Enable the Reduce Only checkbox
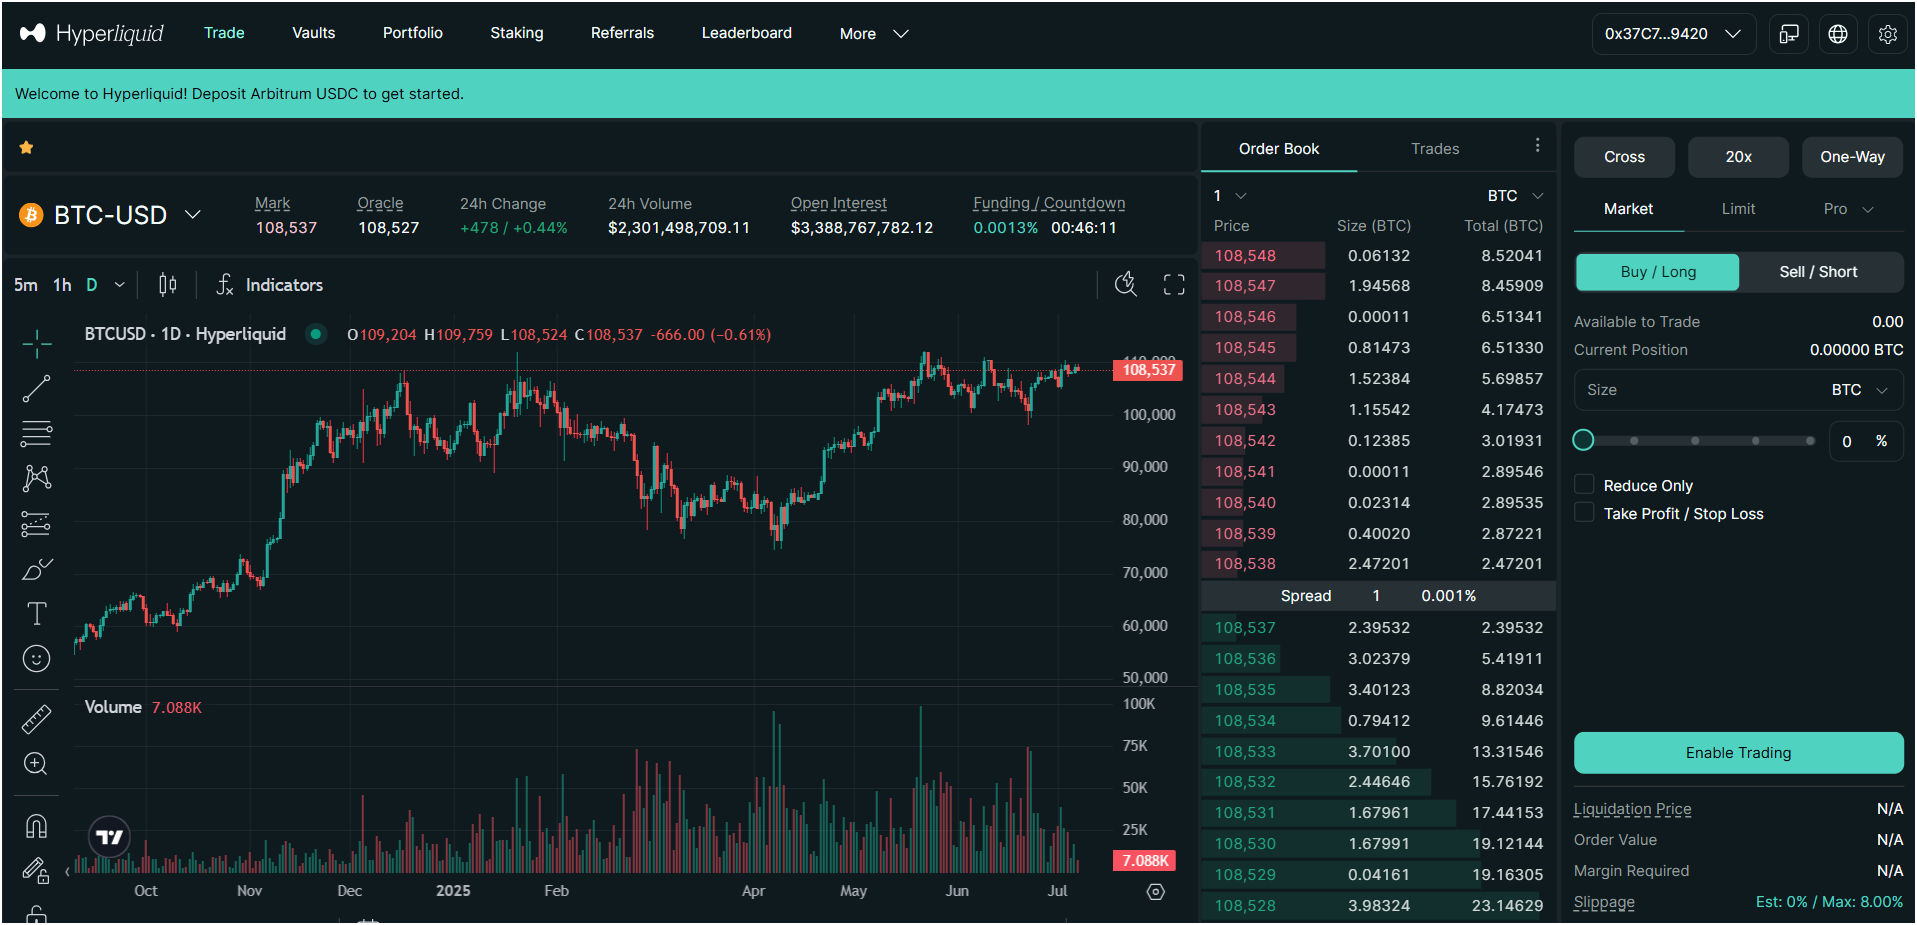Screen dimensions: 1917x925 (1584, 485)
